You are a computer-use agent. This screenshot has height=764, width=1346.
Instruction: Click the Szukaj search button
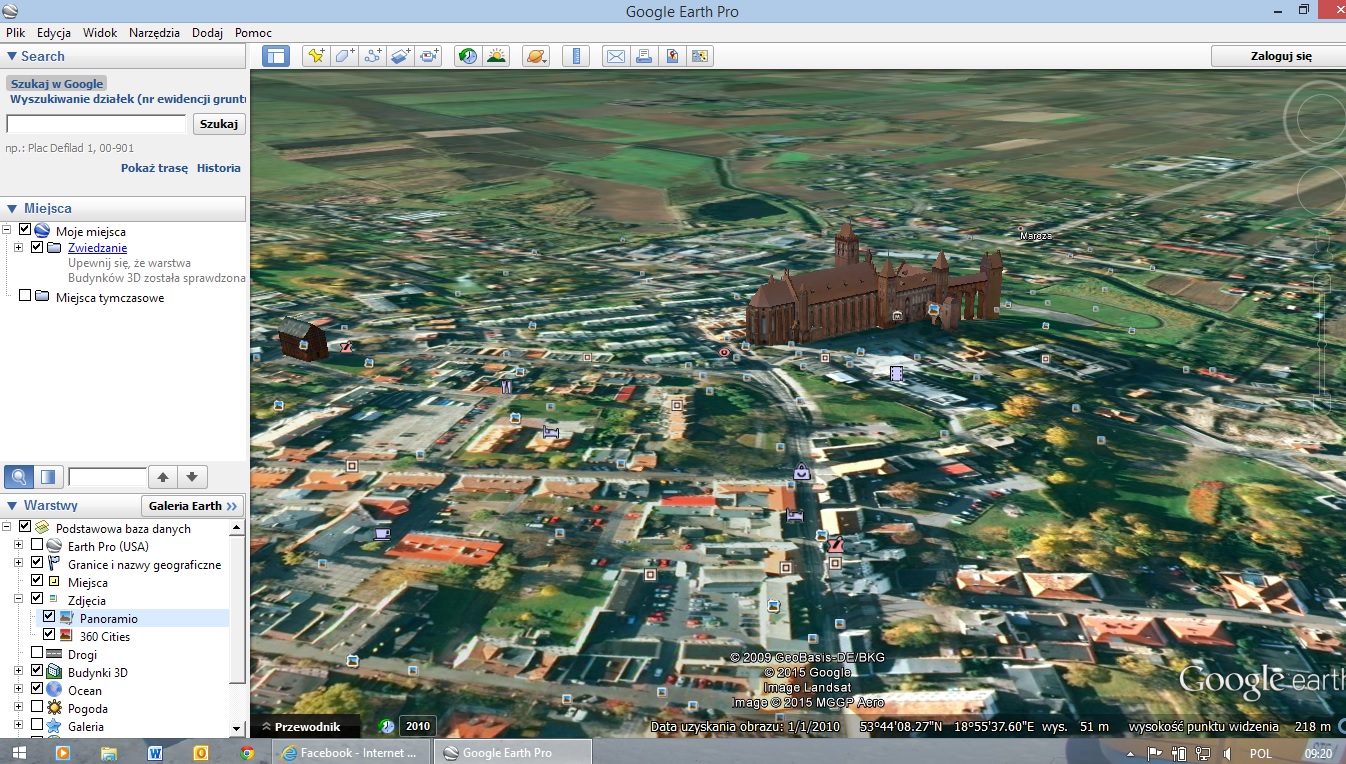click(x=218, y=124)
